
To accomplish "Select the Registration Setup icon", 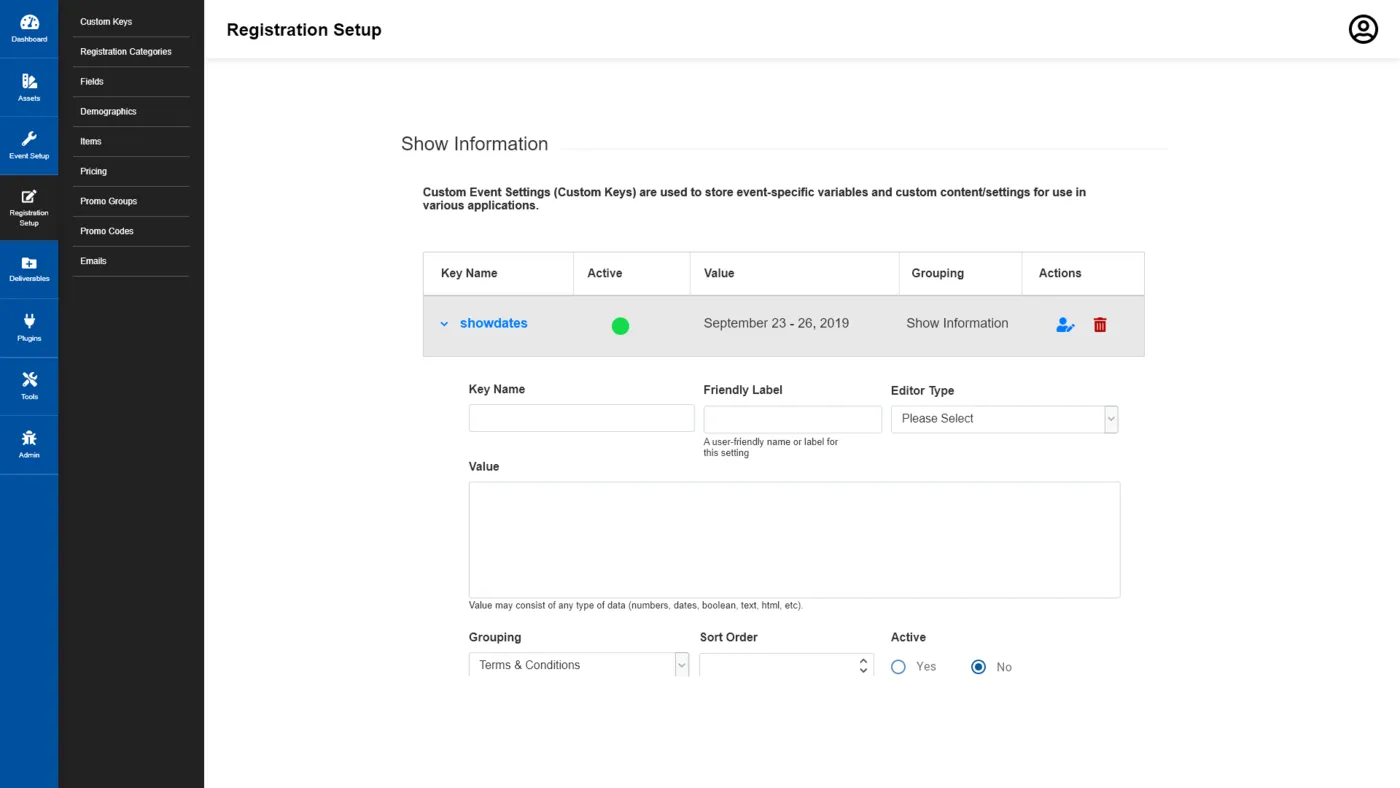I will (29, 197).
